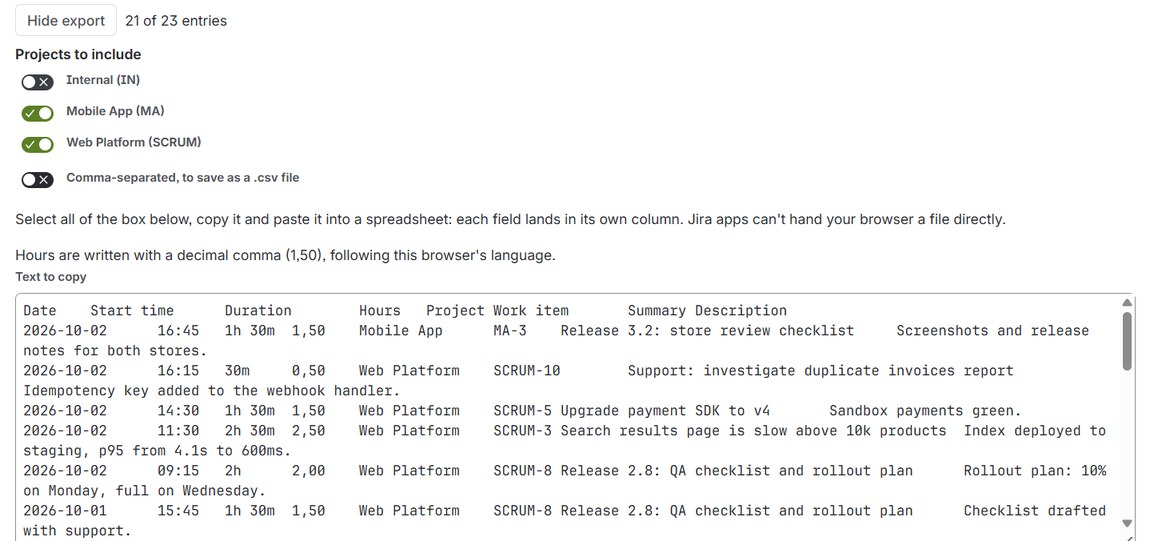Click the 'Internal (IN)' label
Image resolution: width=1150 pixels, height=541 pixels.
point(103,80)
